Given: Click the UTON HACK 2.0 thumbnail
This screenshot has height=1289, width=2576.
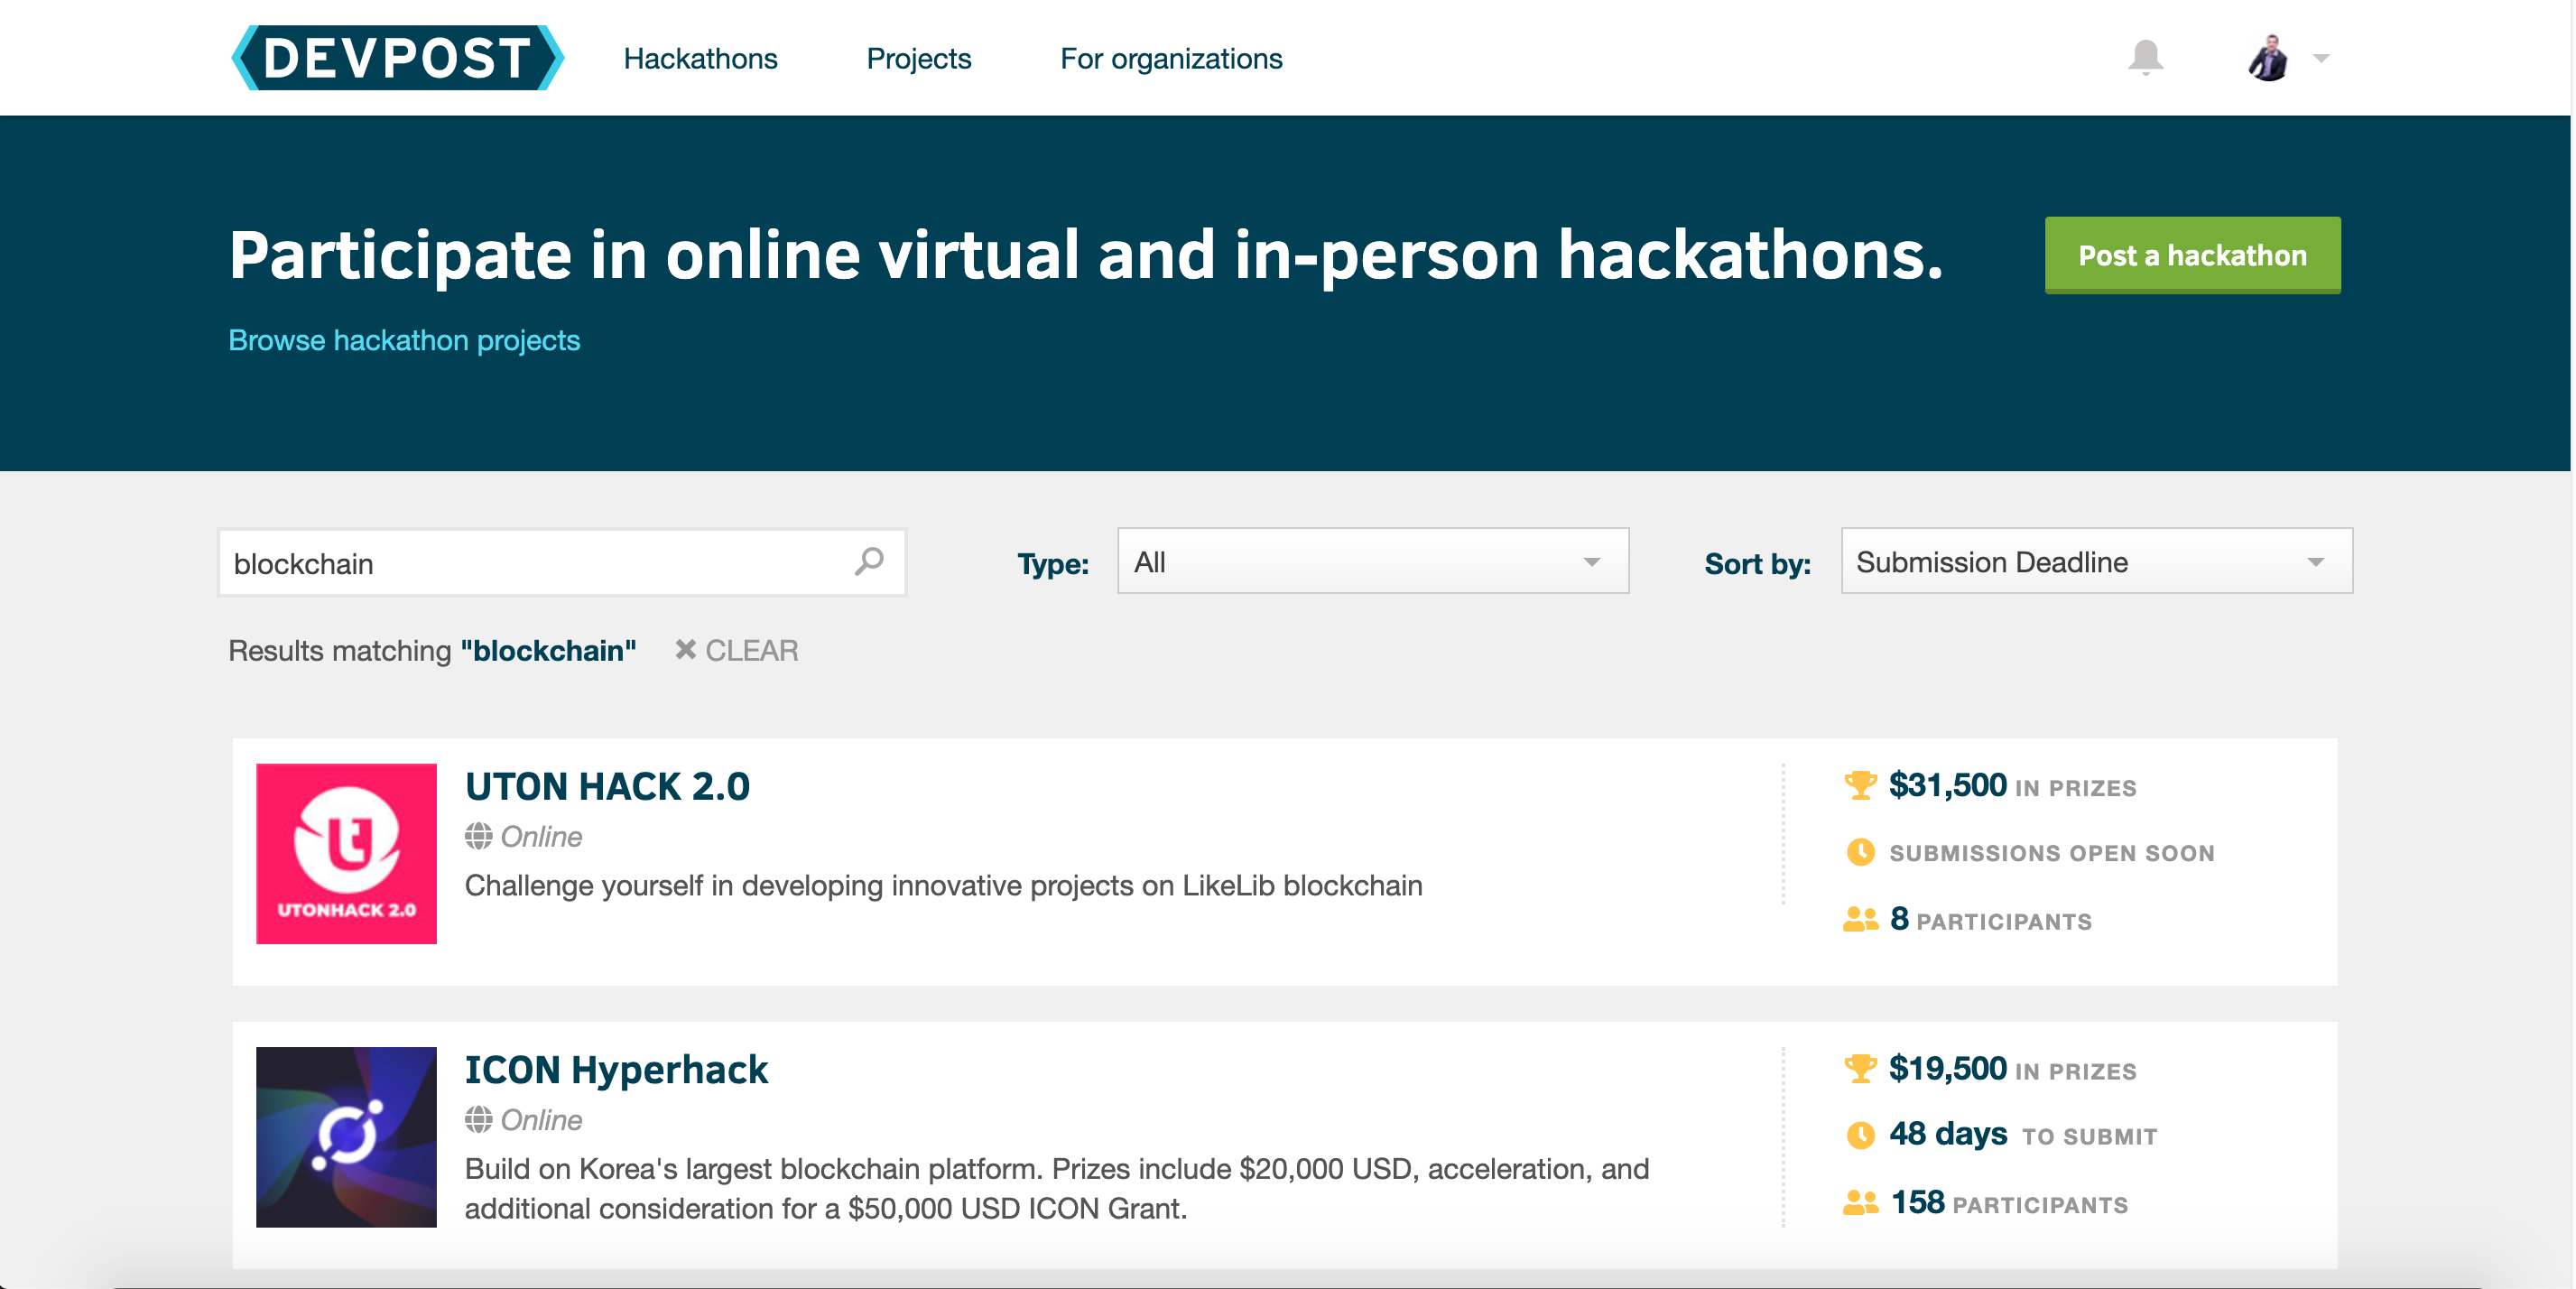Looking at the screenshot, I should pyautogui.click(x=346, y=854).
